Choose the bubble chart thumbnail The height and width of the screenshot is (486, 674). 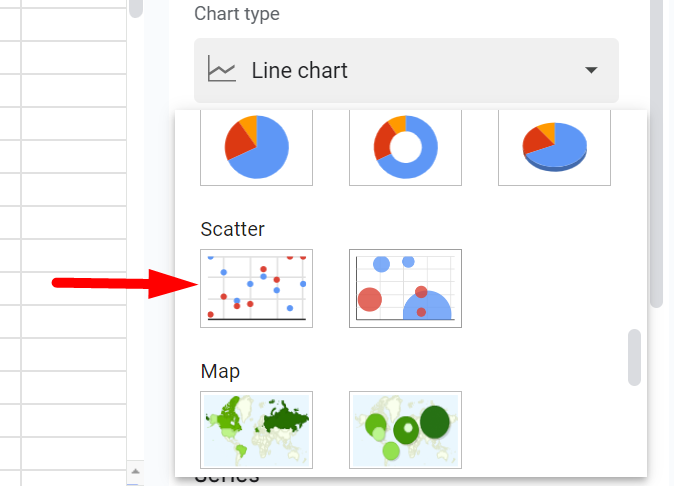point(405,288)
